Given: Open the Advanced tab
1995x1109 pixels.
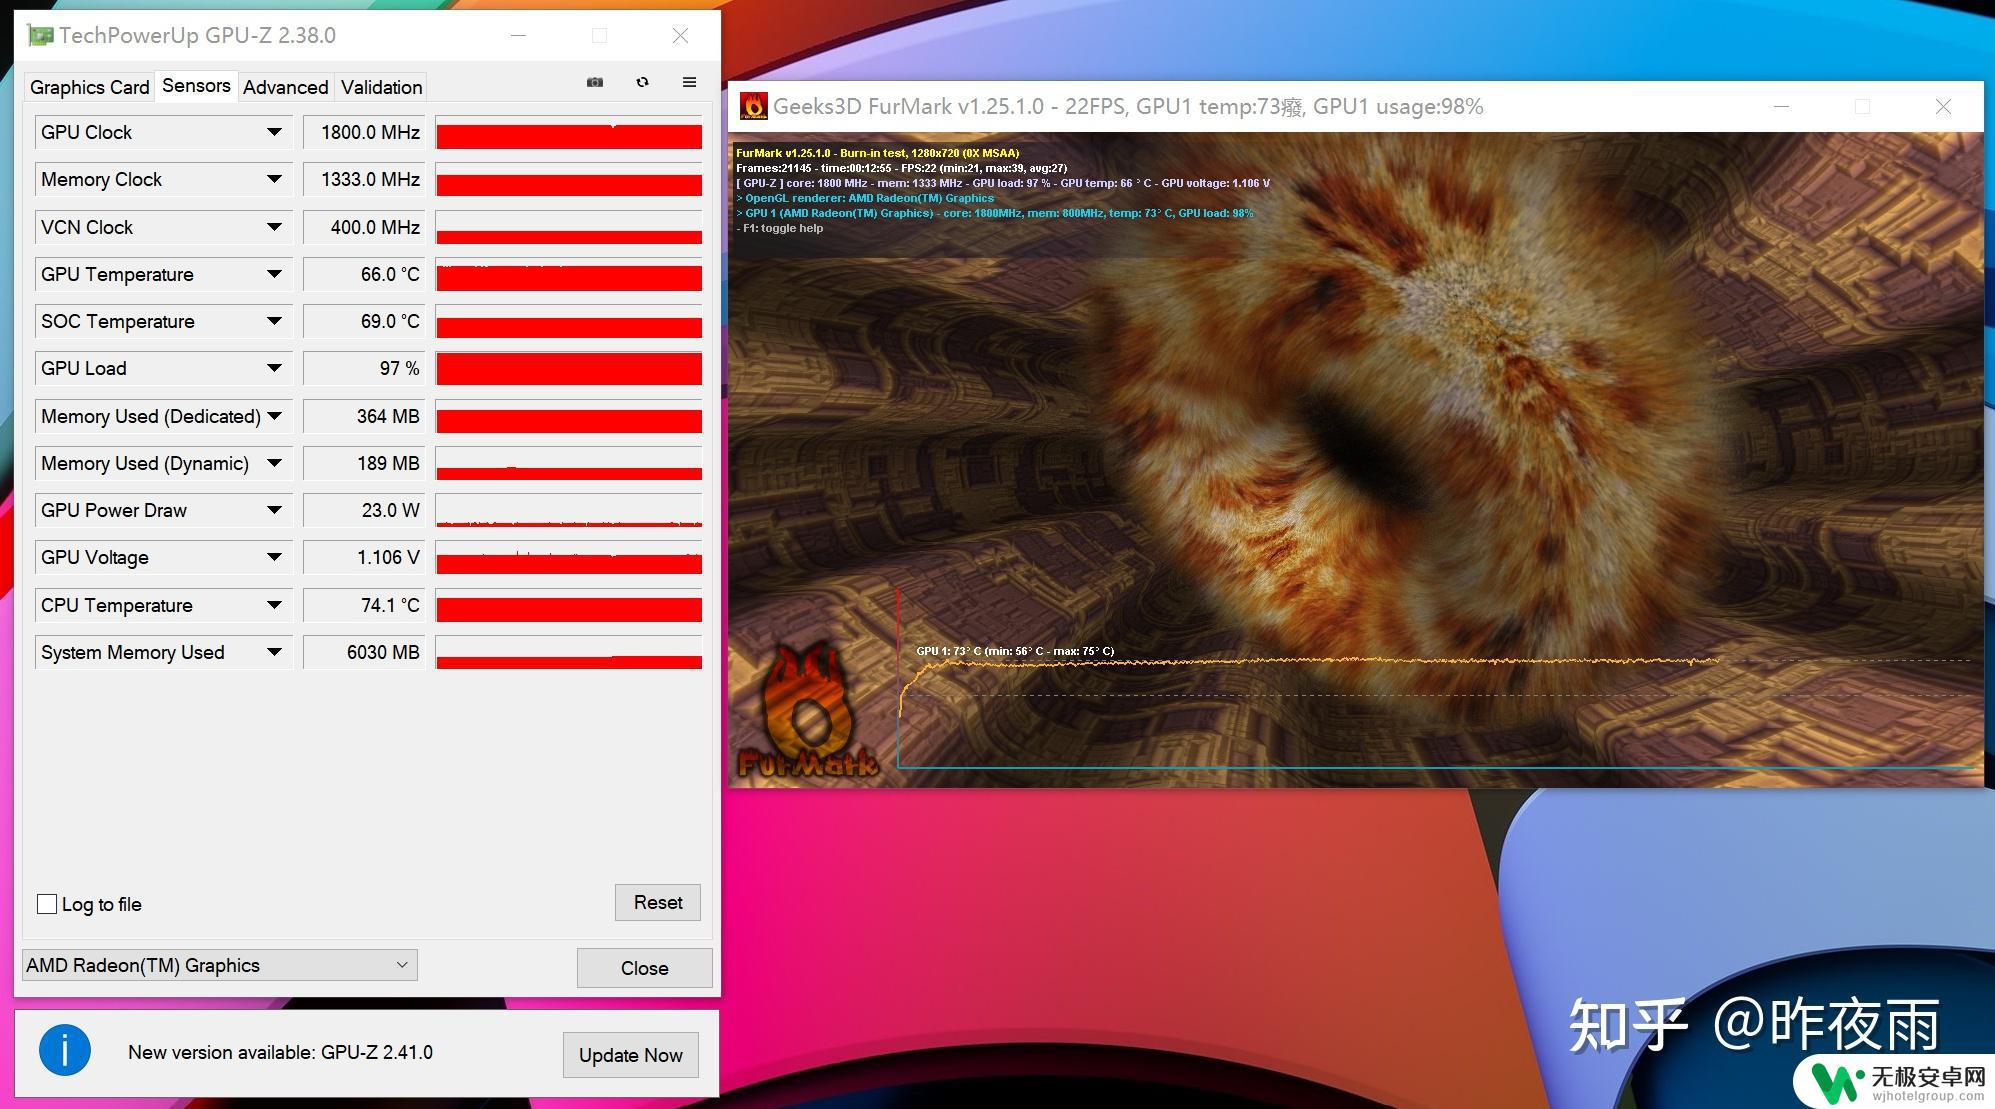Looking at the screenshot, I should (285, 87).
